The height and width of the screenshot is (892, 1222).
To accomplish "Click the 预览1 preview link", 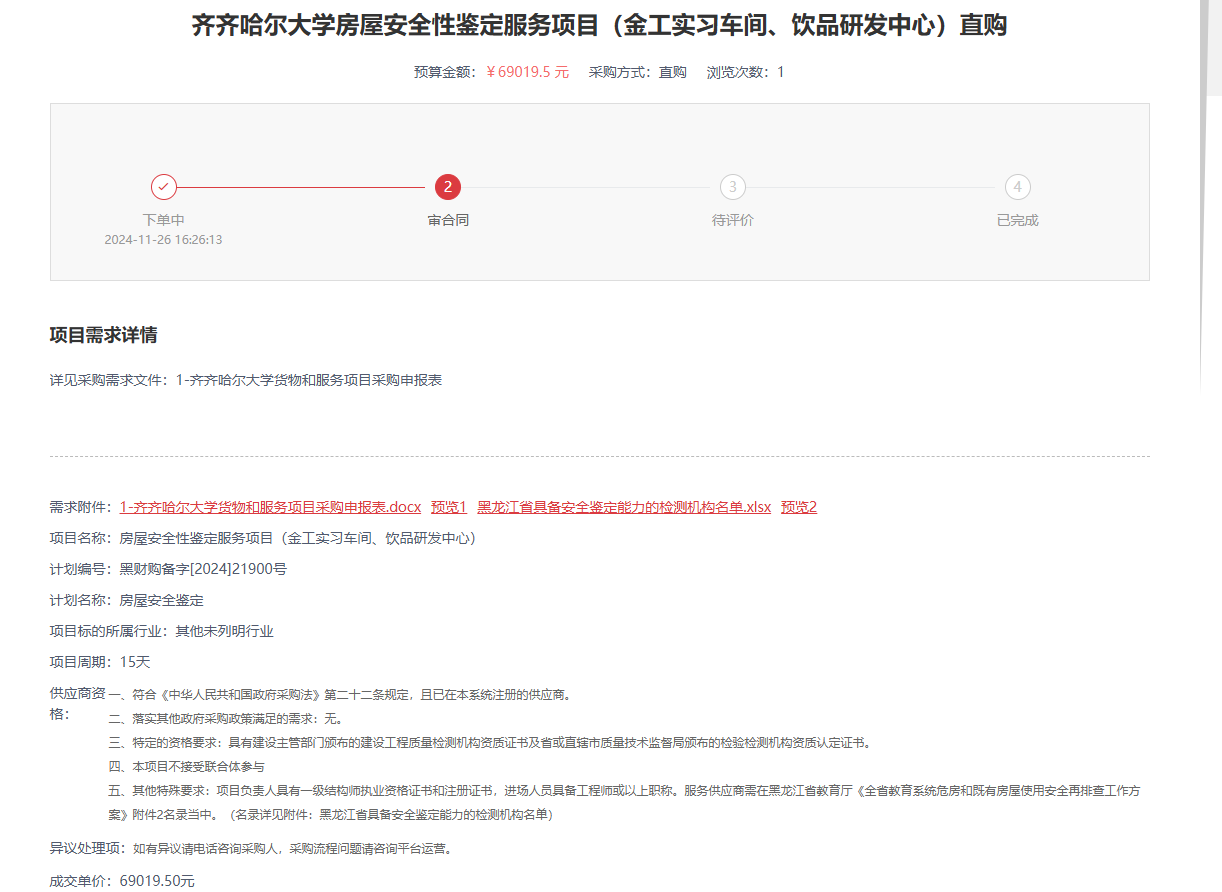I will [449, 507].
